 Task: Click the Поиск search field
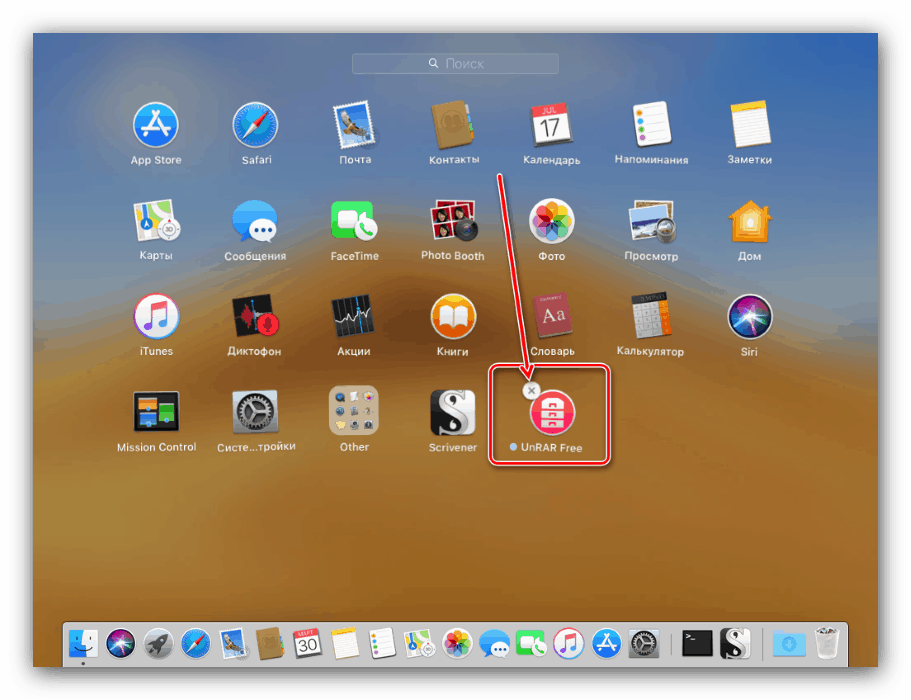pyautogui.click(x=455, y=63)
